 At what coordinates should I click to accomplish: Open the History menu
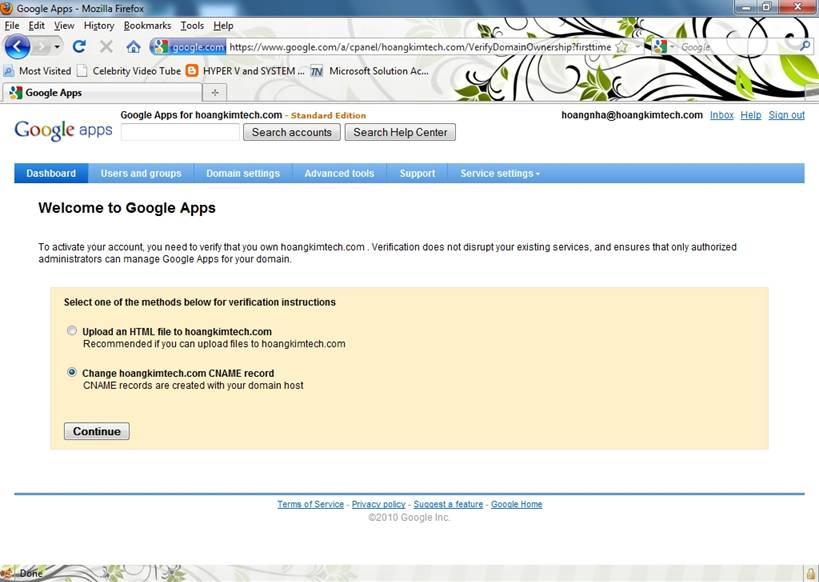pos(99,26)
